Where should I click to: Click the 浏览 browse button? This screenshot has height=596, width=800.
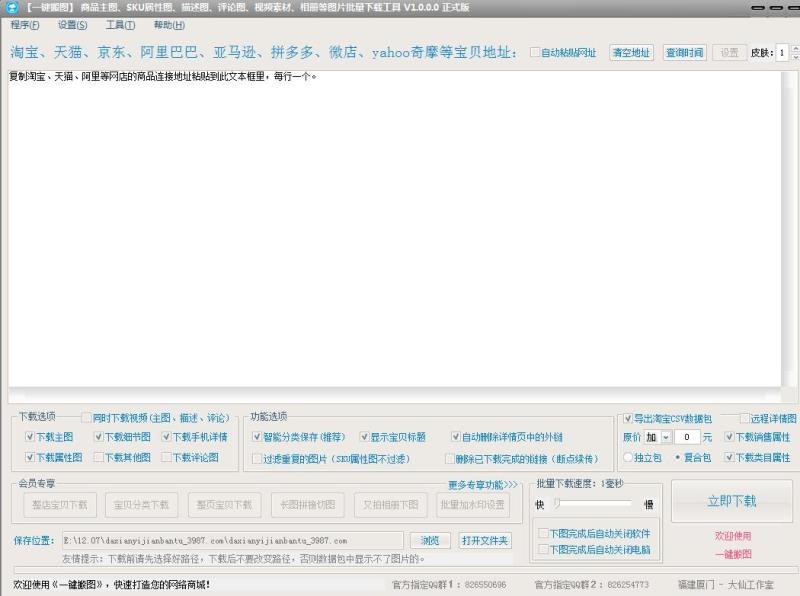(x=429, y=541)
